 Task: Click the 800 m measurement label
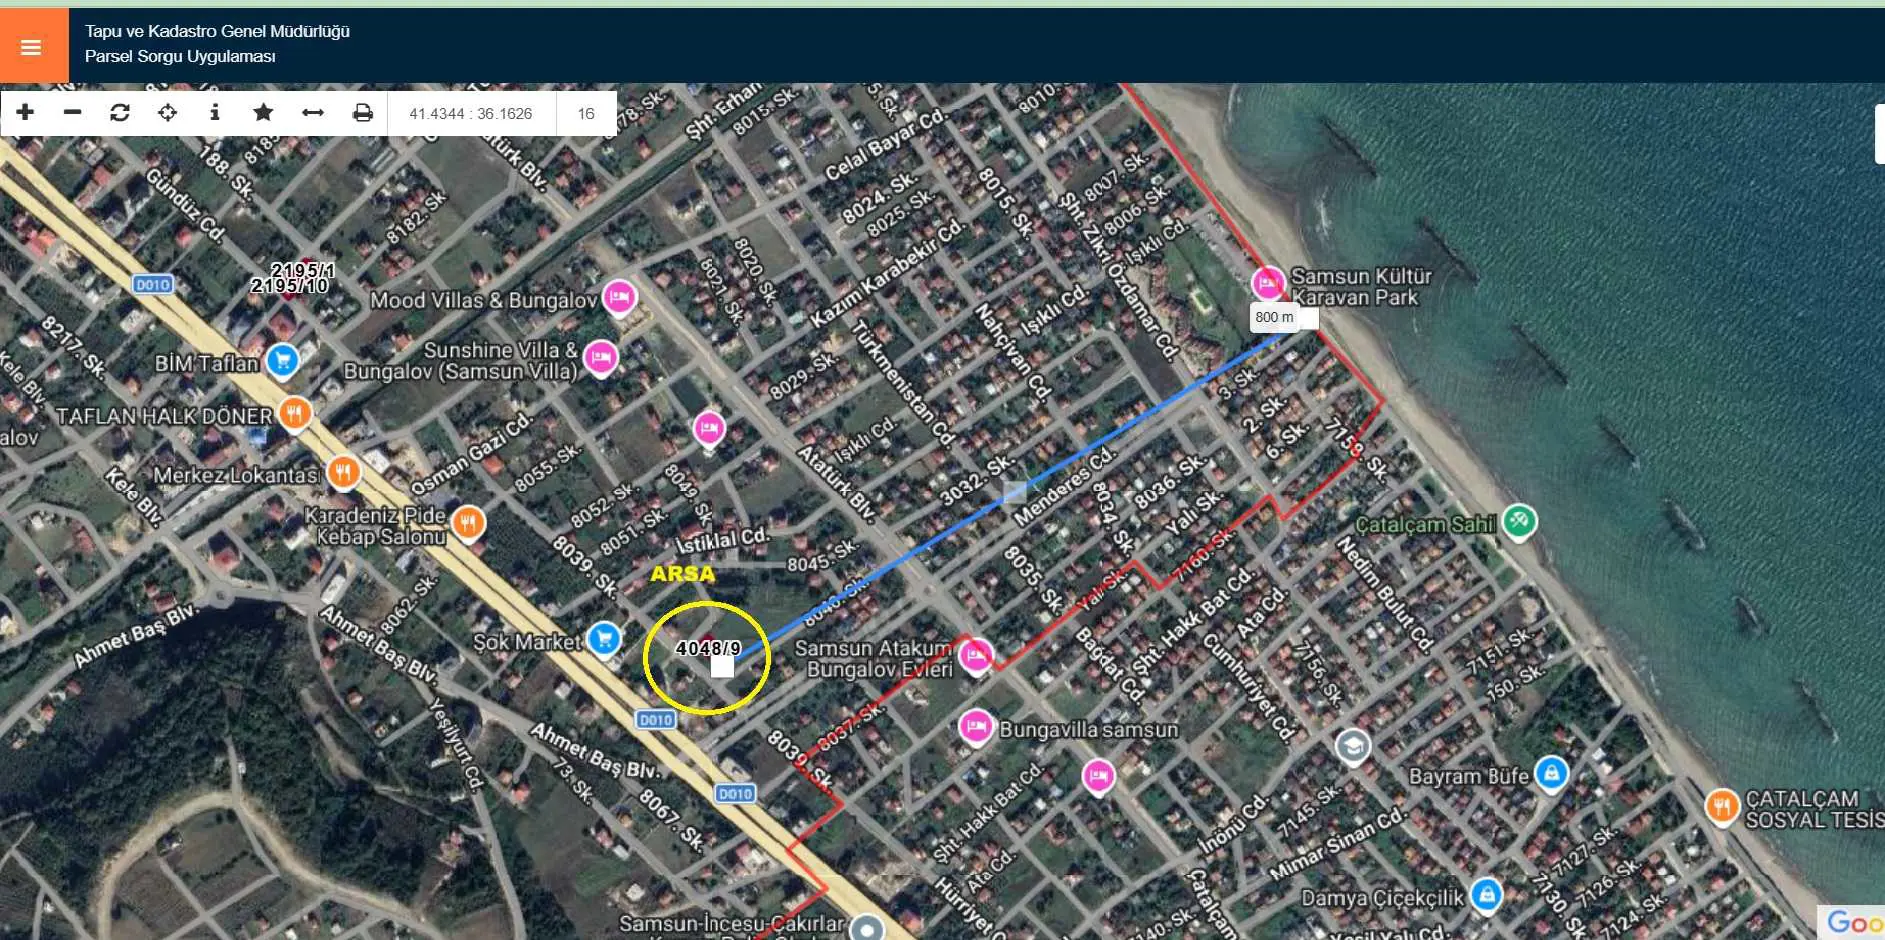point(1274,317)
